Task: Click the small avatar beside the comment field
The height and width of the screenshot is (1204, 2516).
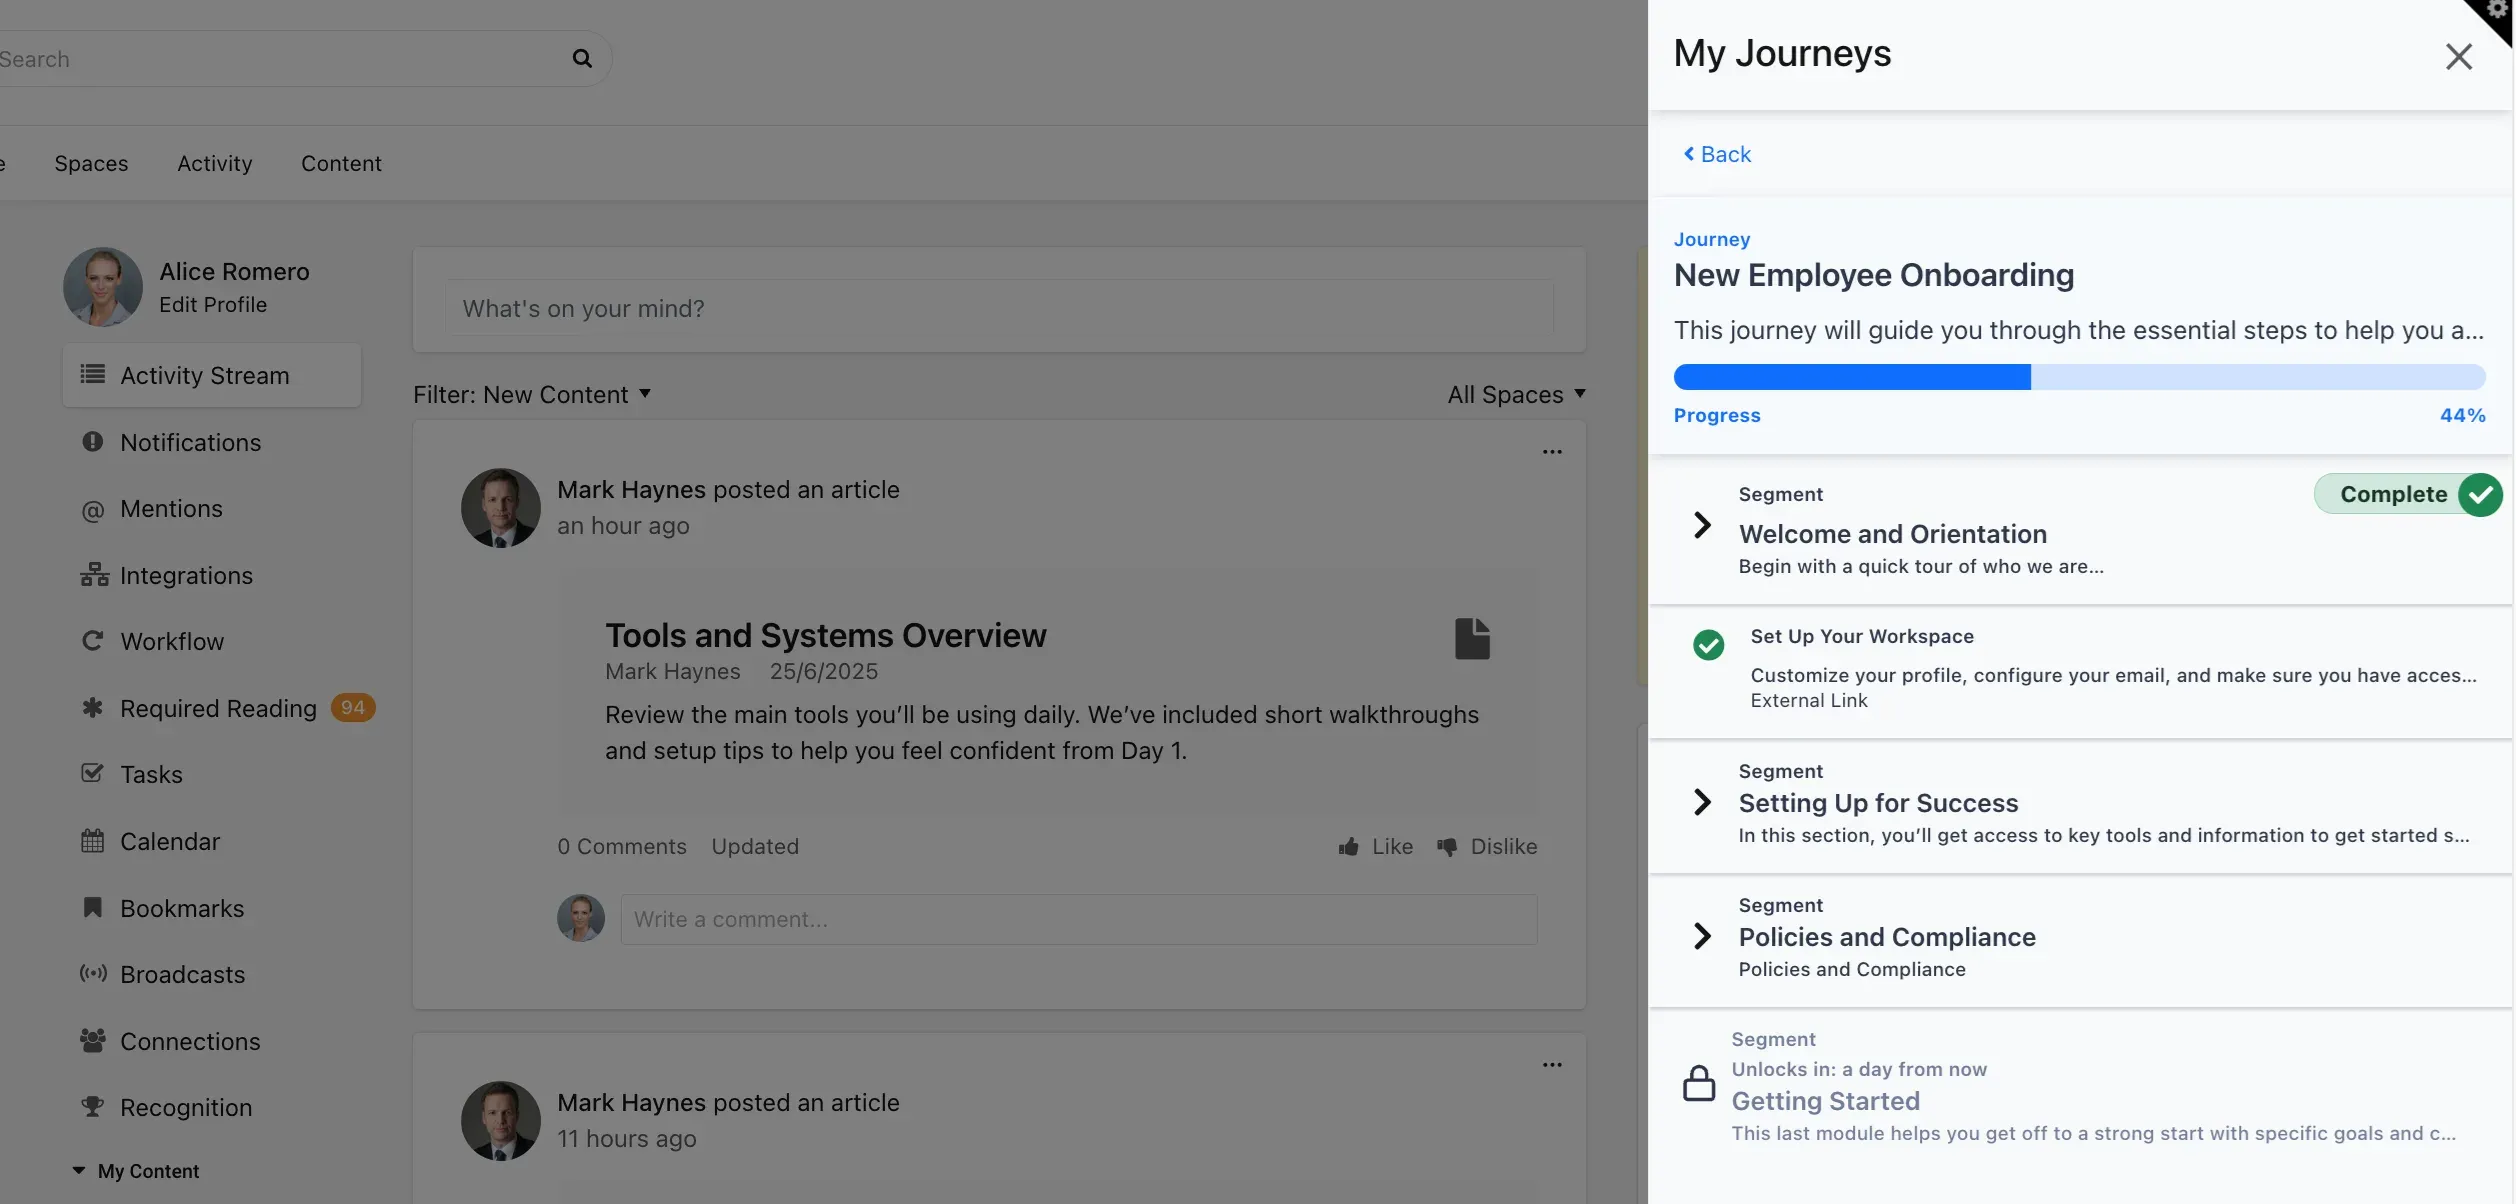Action: pyautogui.click(x=580, y=918)
